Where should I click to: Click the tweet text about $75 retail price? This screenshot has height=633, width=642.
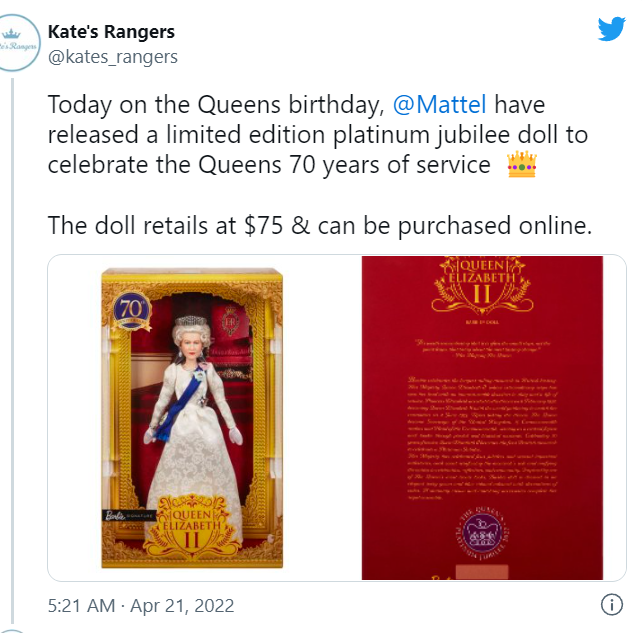(320, 225)
